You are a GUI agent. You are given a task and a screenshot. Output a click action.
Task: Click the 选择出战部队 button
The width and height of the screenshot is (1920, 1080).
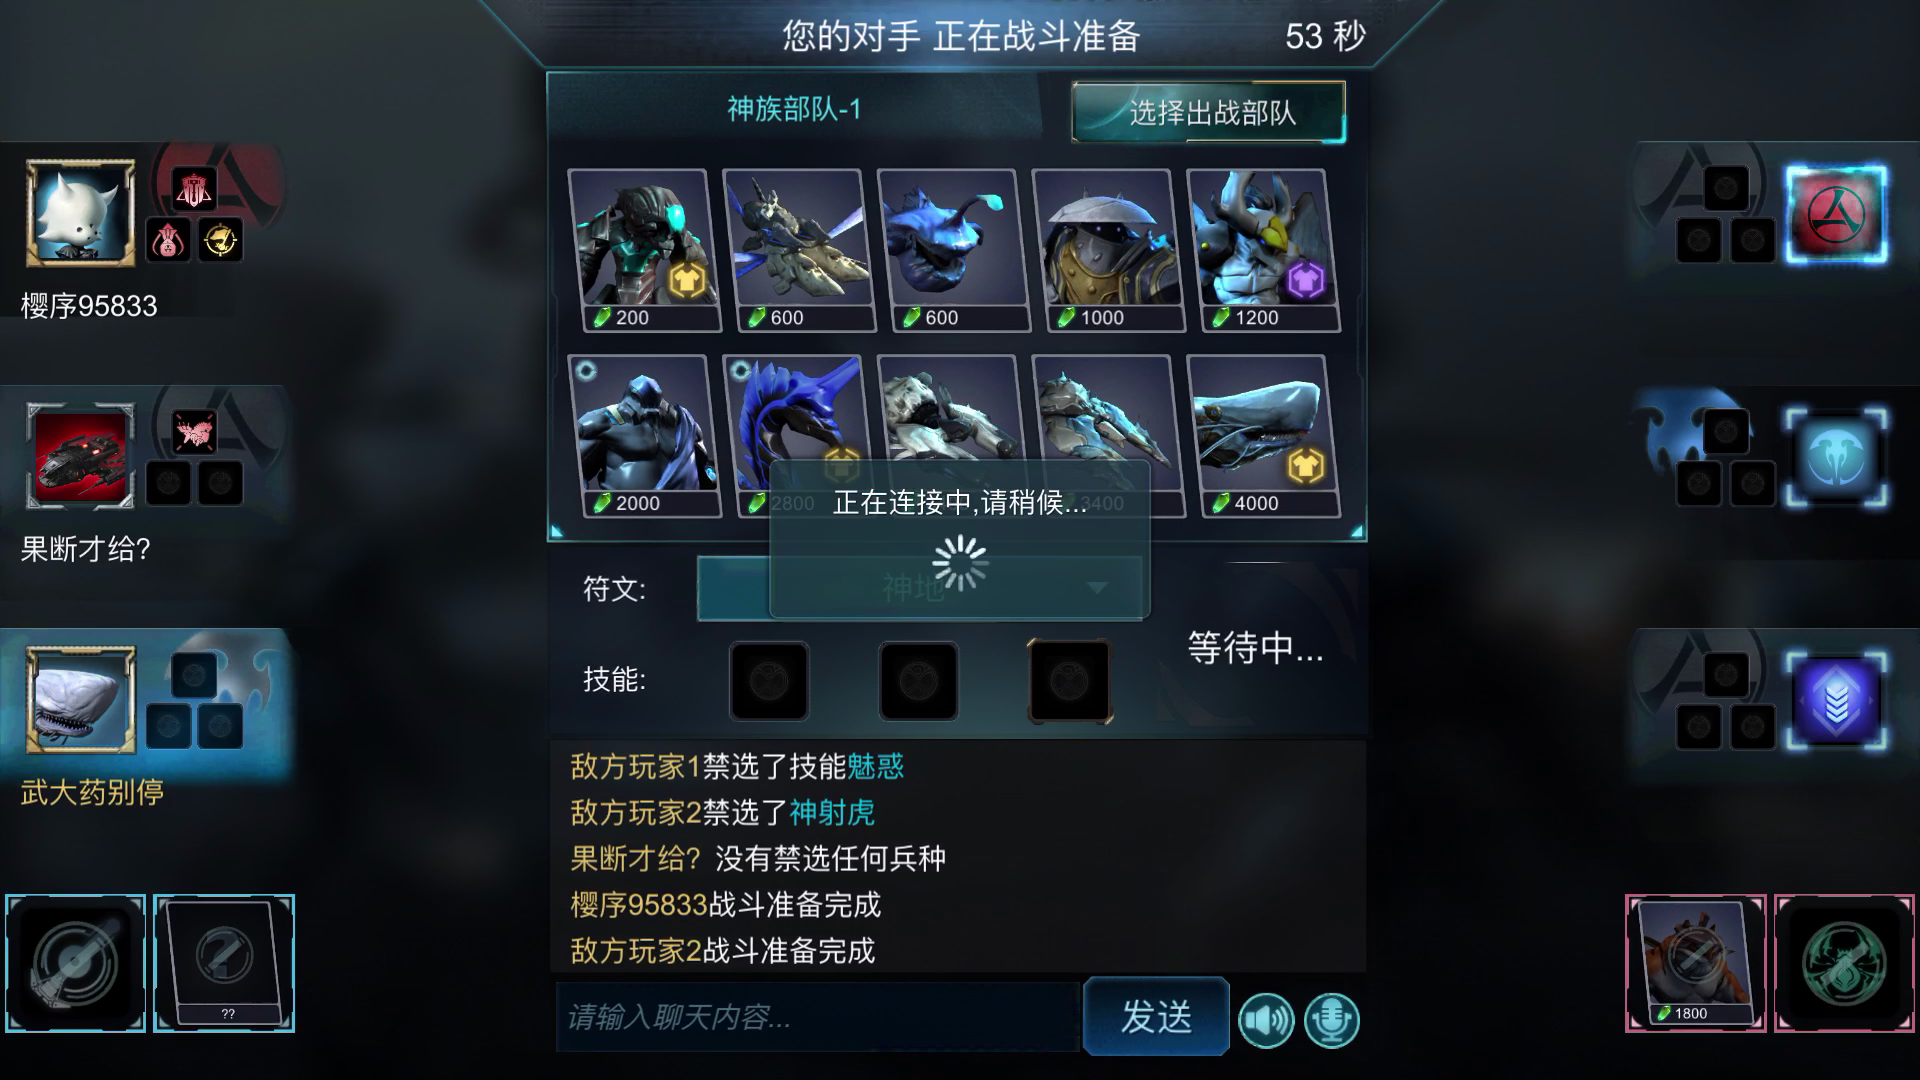click(1209, 112)
